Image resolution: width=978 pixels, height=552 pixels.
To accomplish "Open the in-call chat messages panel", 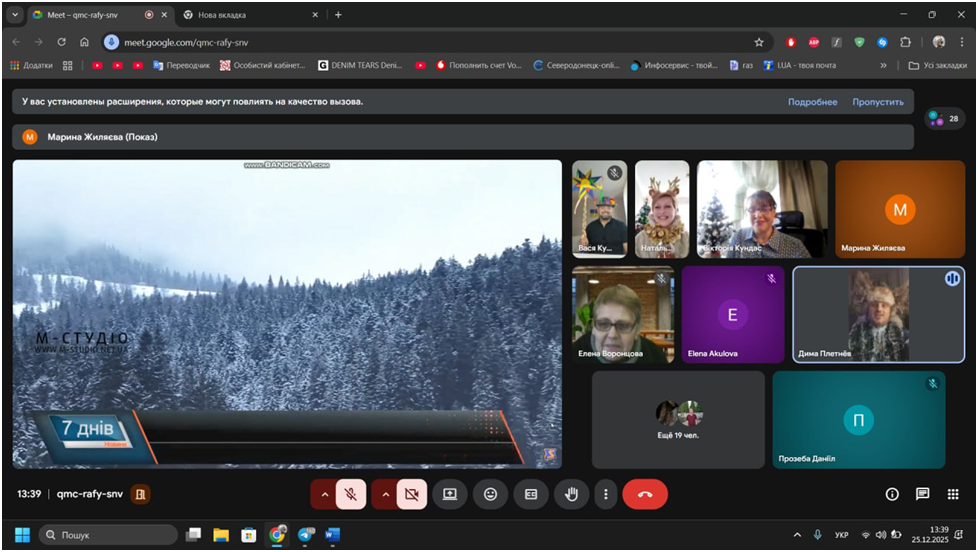I will pyautogui.click(x=922, y=494).
